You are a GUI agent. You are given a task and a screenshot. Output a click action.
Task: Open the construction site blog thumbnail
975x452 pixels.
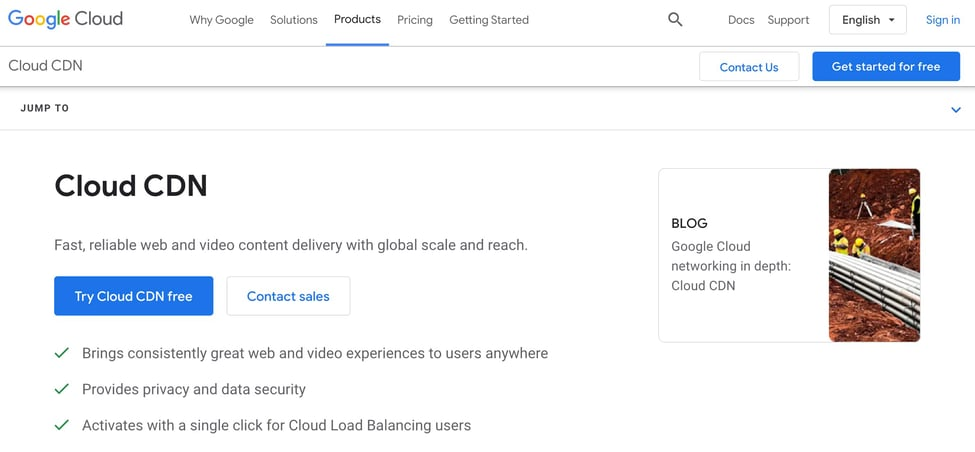pyautogui.click(x=874, y=255)
